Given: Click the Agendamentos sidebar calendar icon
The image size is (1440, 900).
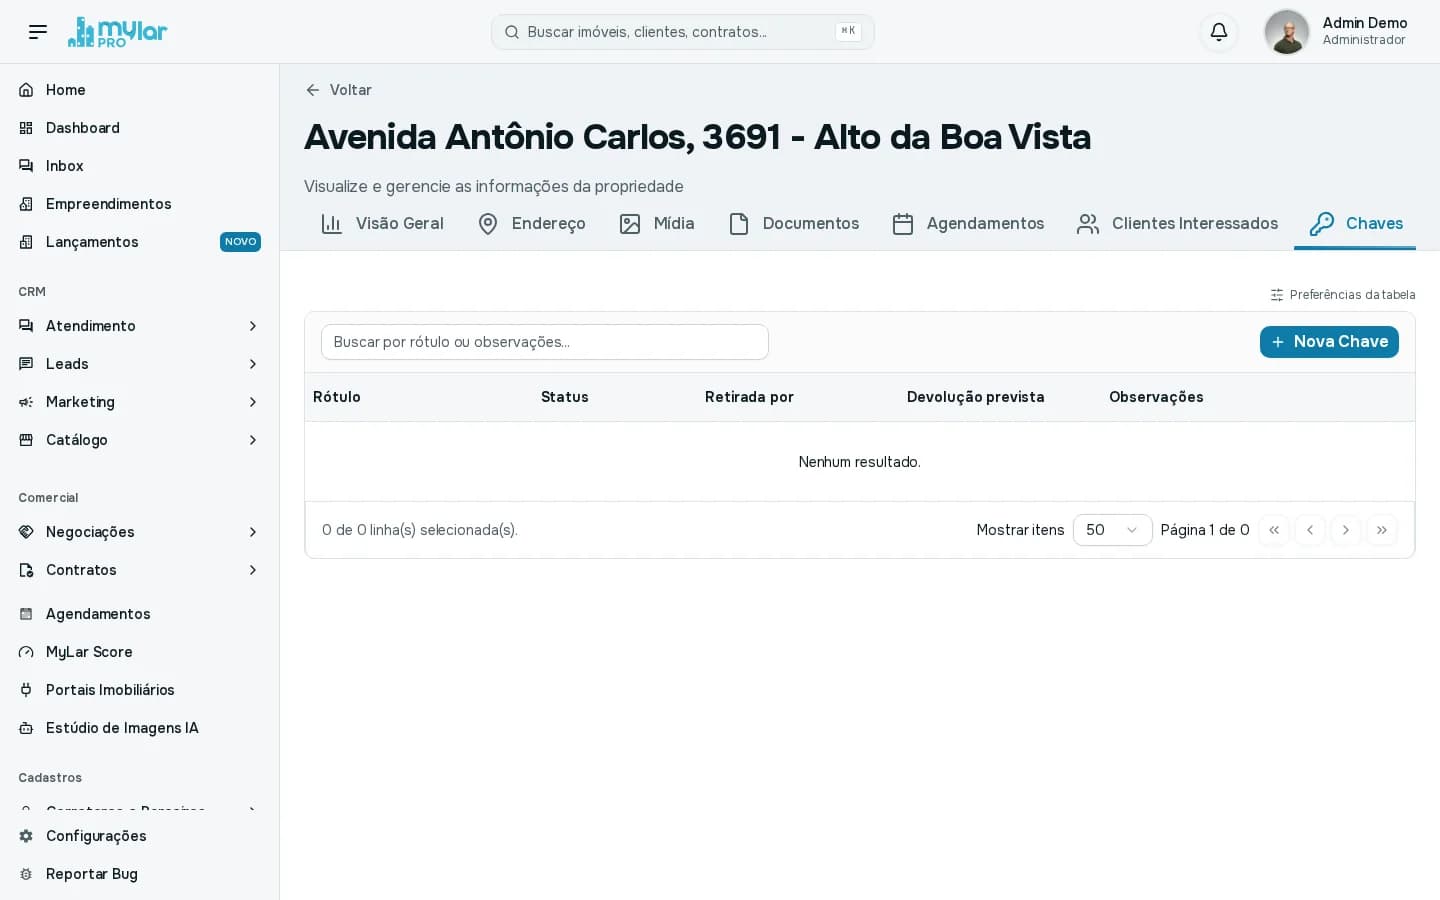Looking at the screenshot, I should point(26,614).
